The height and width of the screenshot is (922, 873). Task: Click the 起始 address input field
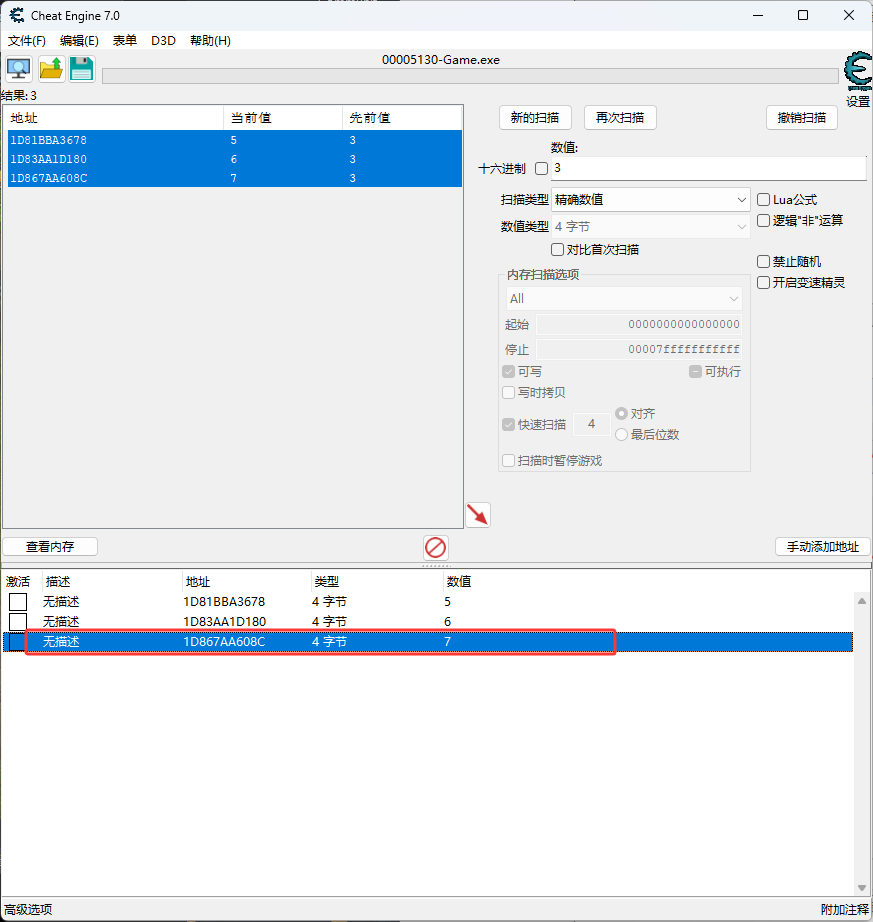[x=638, y=324]
